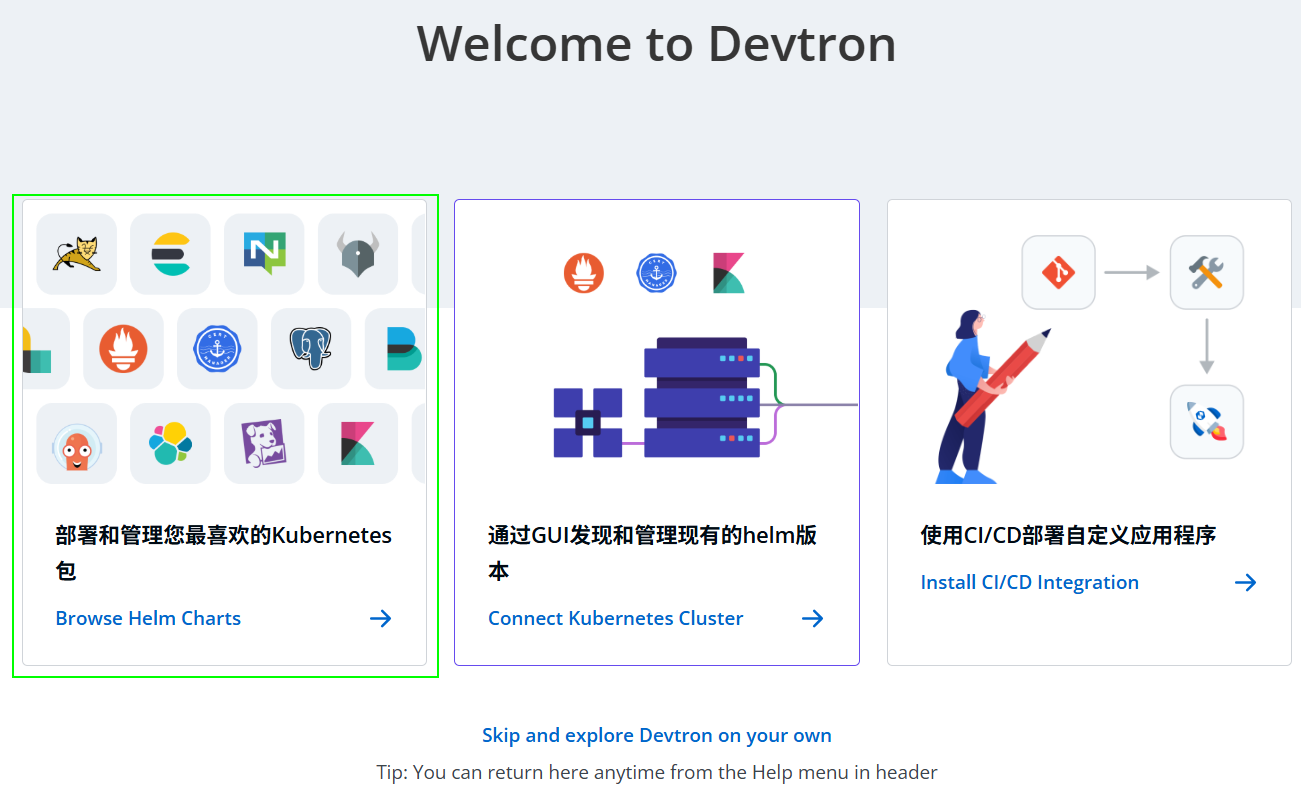Click the server rack illustration in middle card
This screenshot has height=794, width=1301.
pyautogui.click(x=701, y=398)
